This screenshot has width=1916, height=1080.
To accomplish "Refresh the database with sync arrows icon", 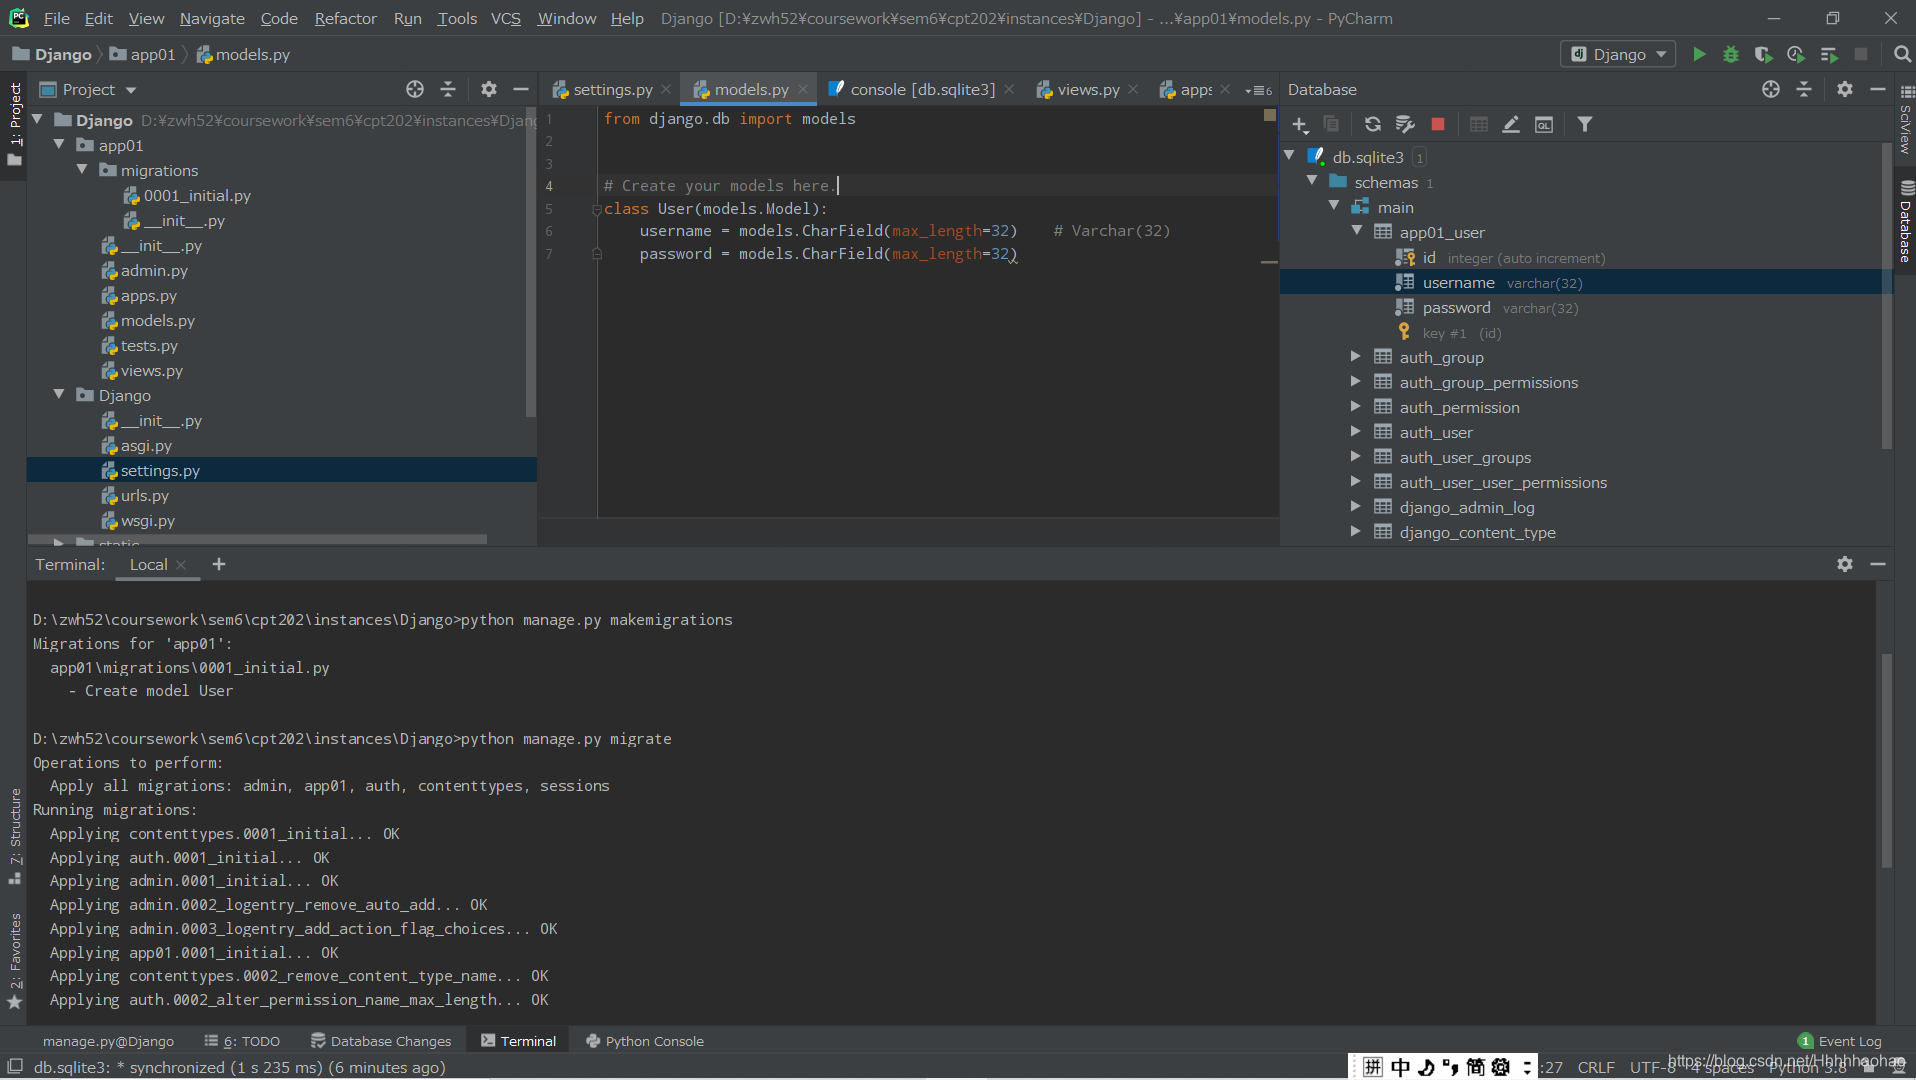I will 1373,125.
